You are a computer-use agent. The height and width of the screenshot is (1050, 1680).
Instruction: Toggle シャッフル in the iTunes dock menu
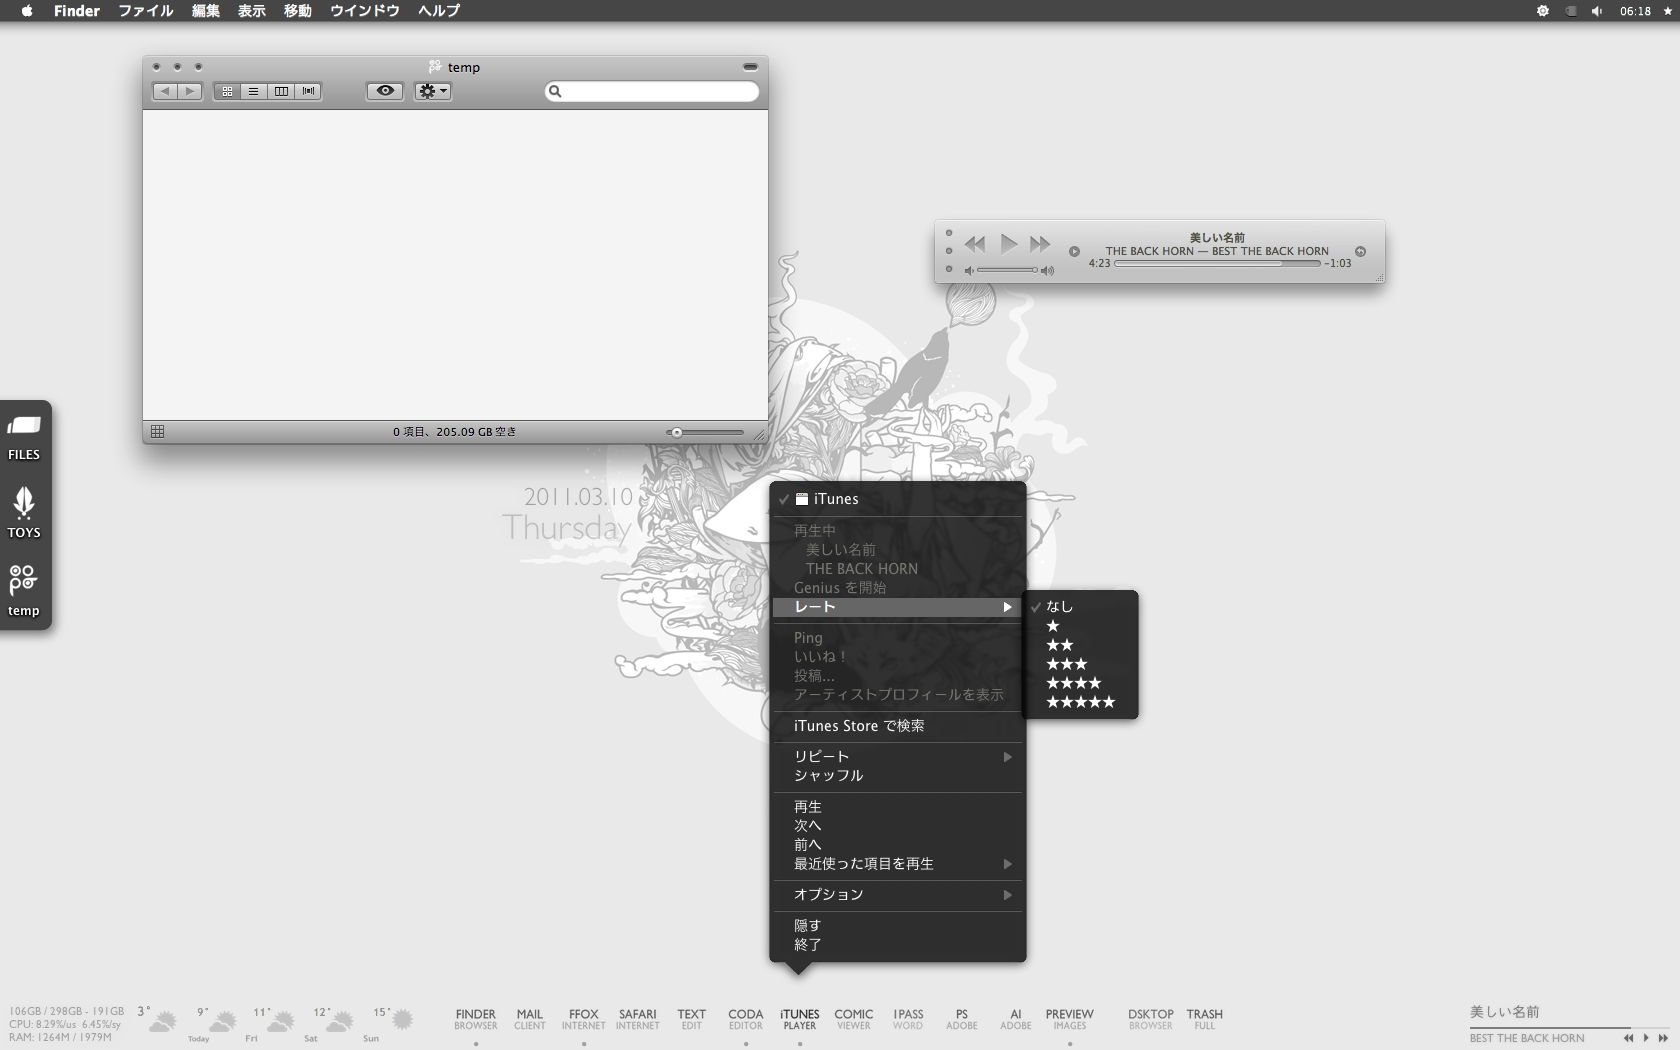pyautogui.click(x=898, y=776)
